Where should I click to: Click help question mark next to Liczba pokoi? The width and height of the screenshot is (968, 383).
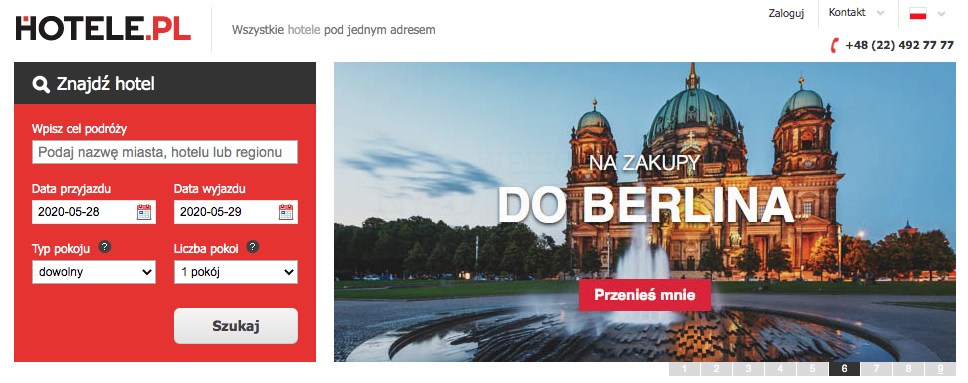tap(252, 247)
